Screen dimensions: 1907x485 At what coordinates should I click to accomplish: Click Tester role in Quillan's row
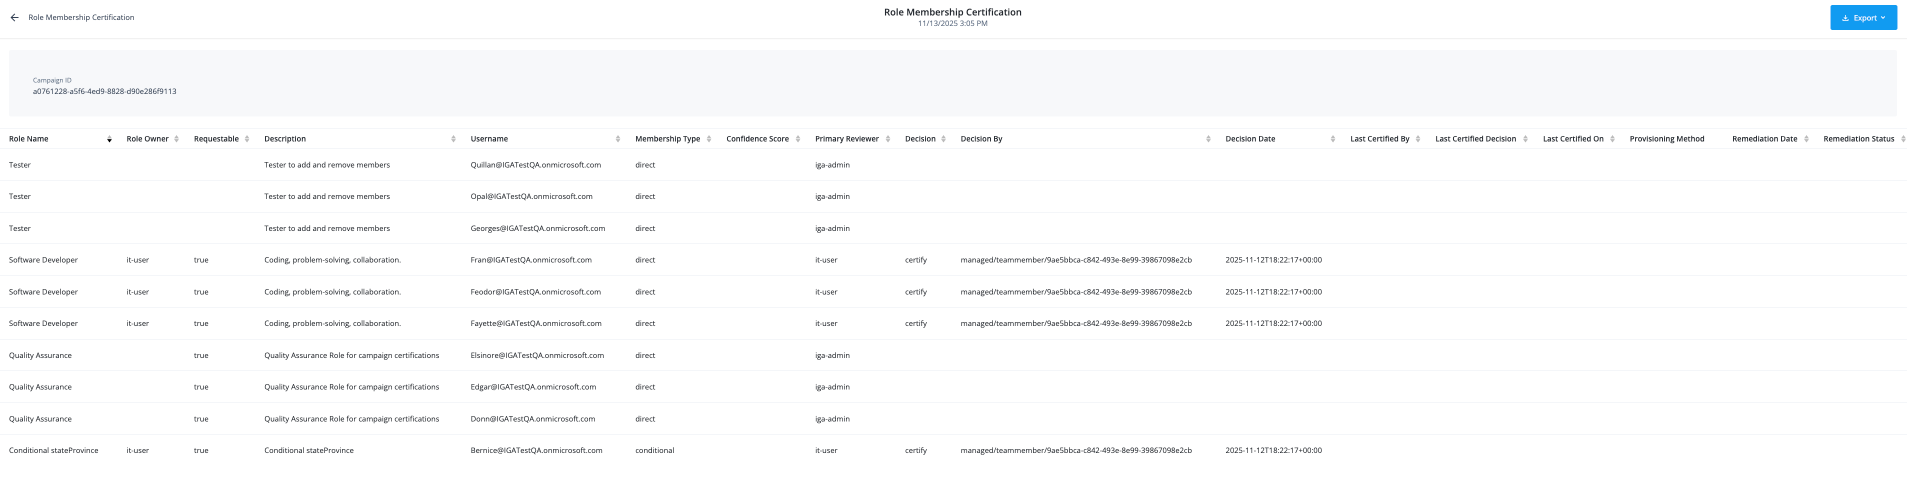(x=20, y=165)
